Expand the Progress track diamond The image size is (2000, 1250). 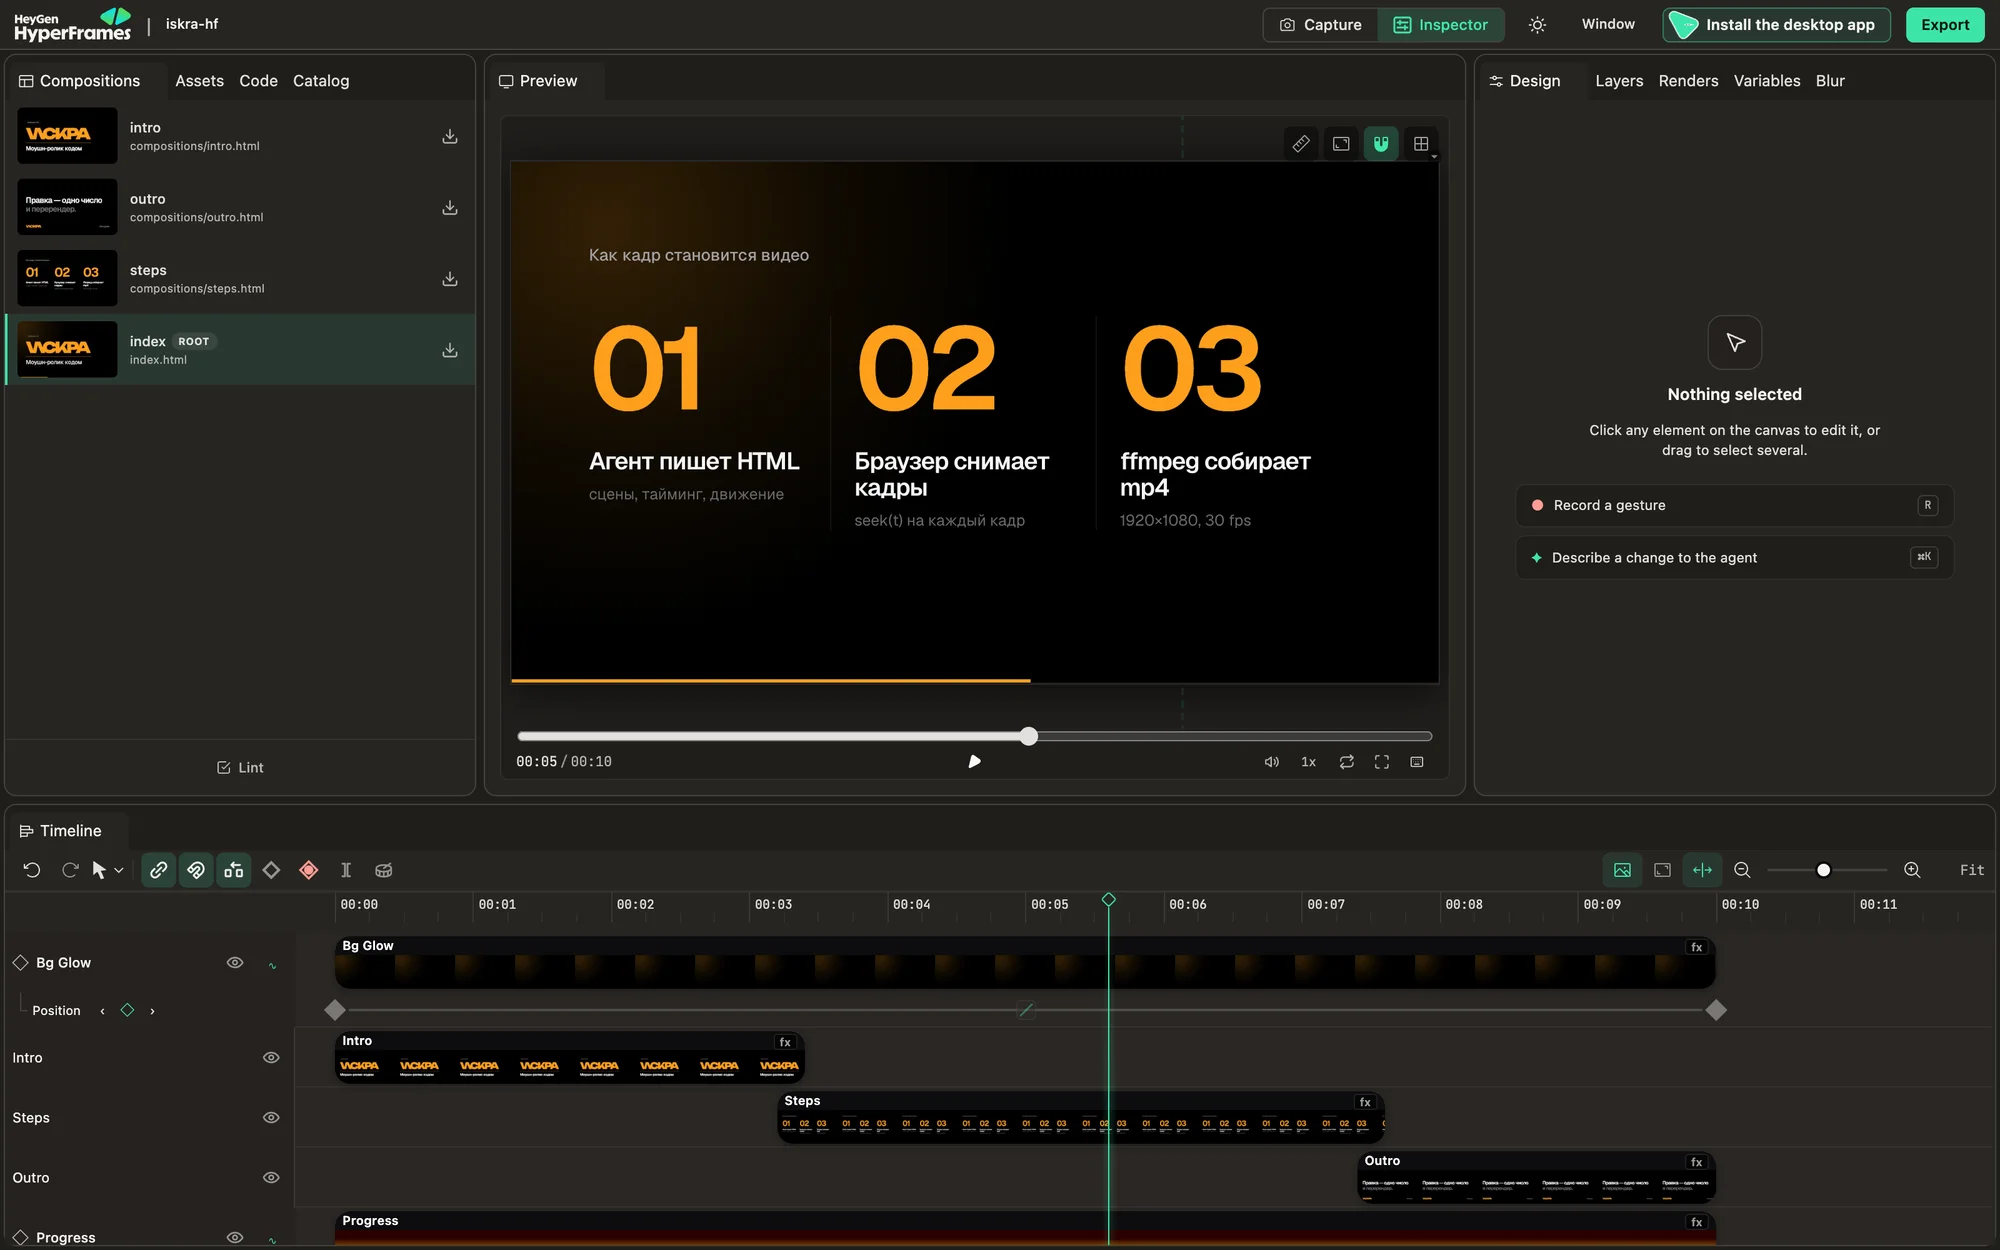[20, 1237]
